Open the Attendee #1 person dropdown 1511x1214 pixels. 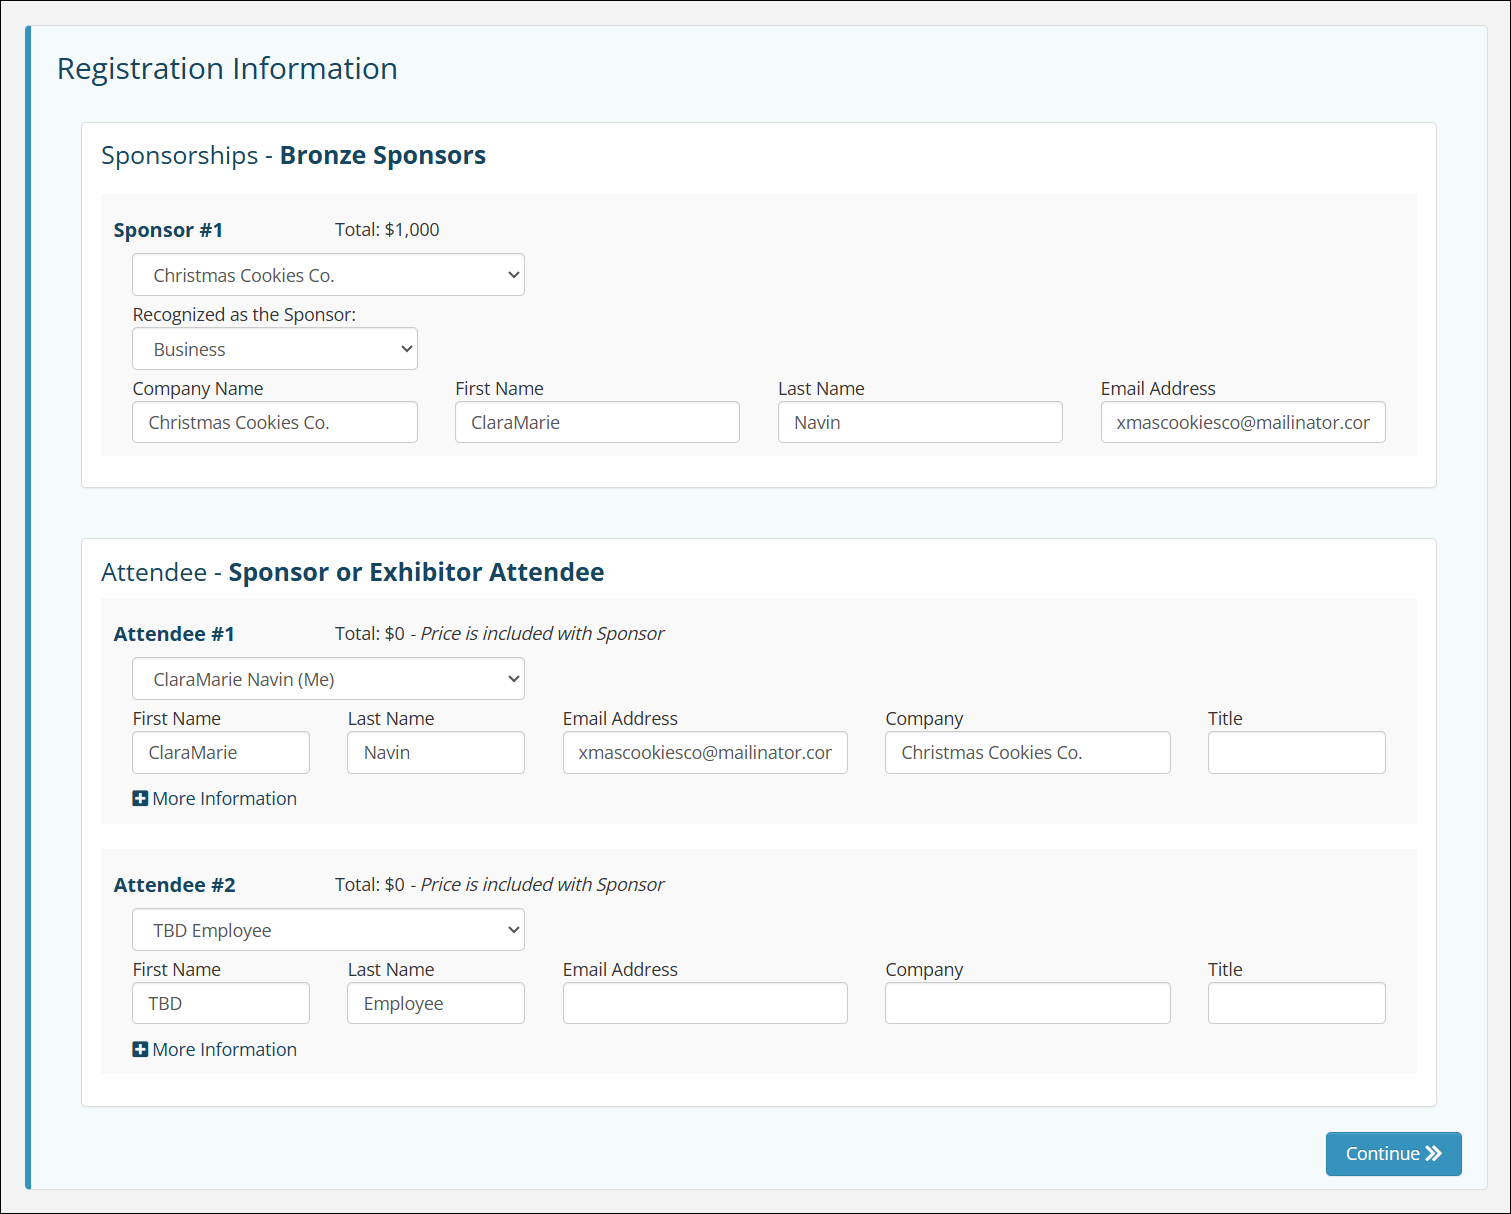tap(328, 679)
